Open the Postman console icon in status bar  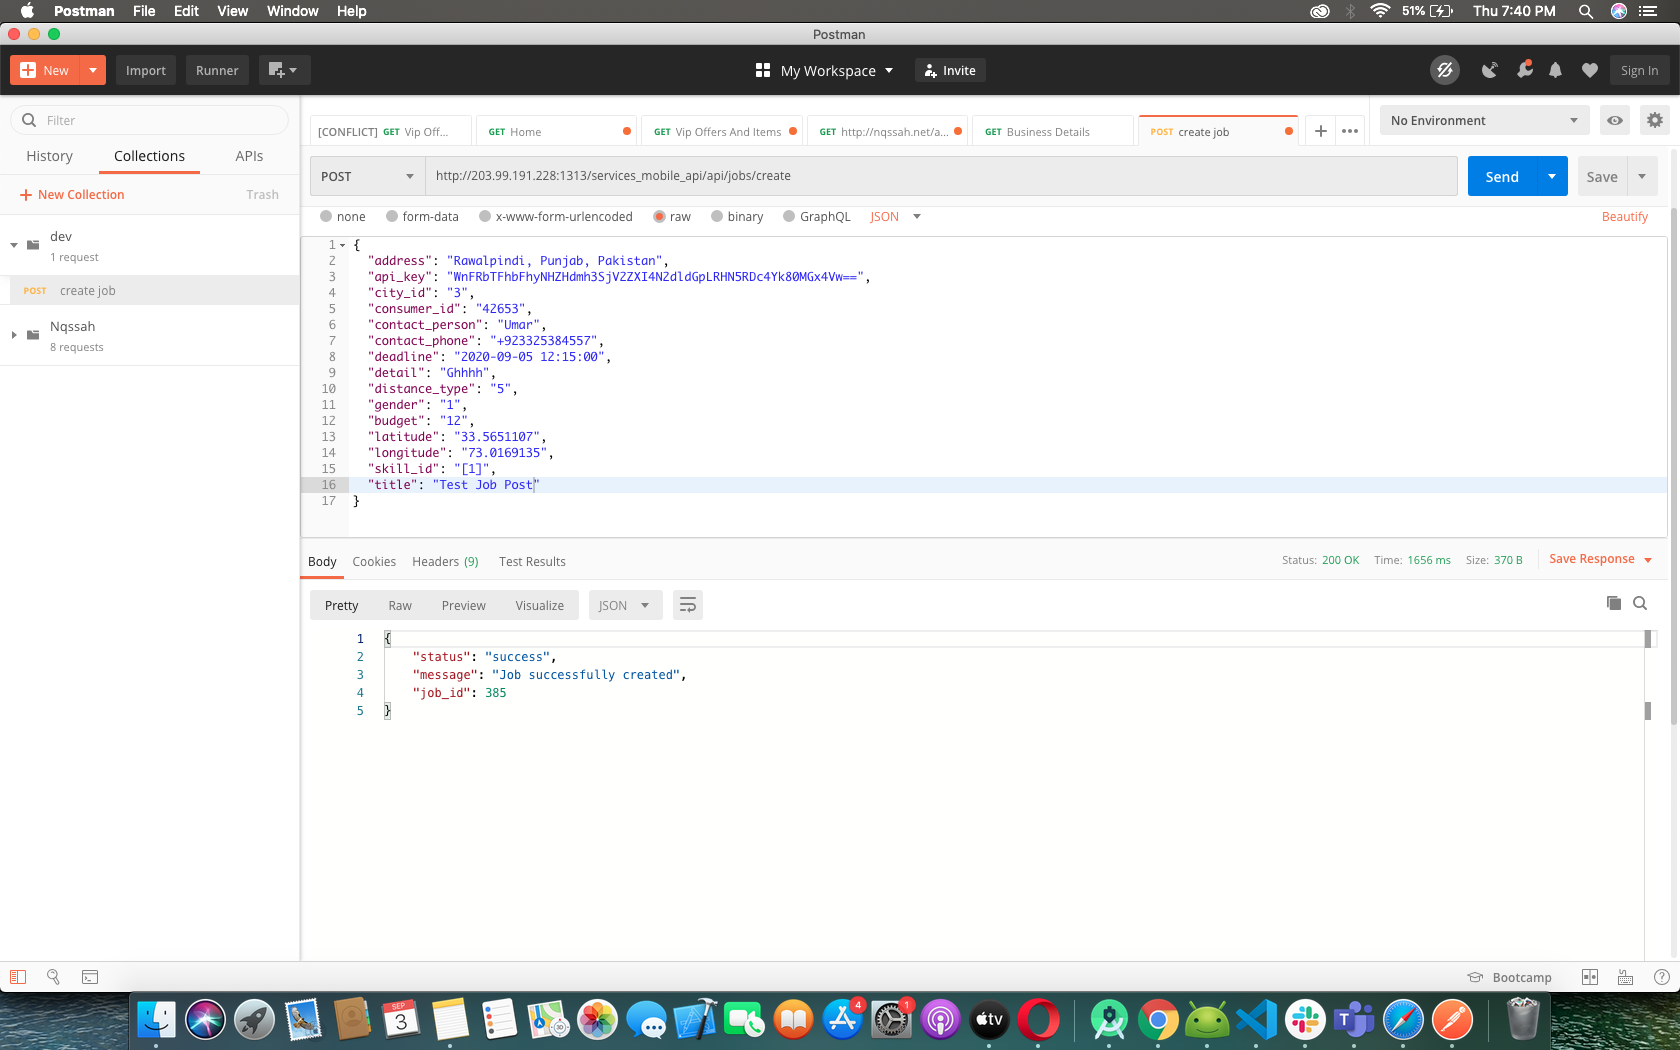tap(90, 977)
